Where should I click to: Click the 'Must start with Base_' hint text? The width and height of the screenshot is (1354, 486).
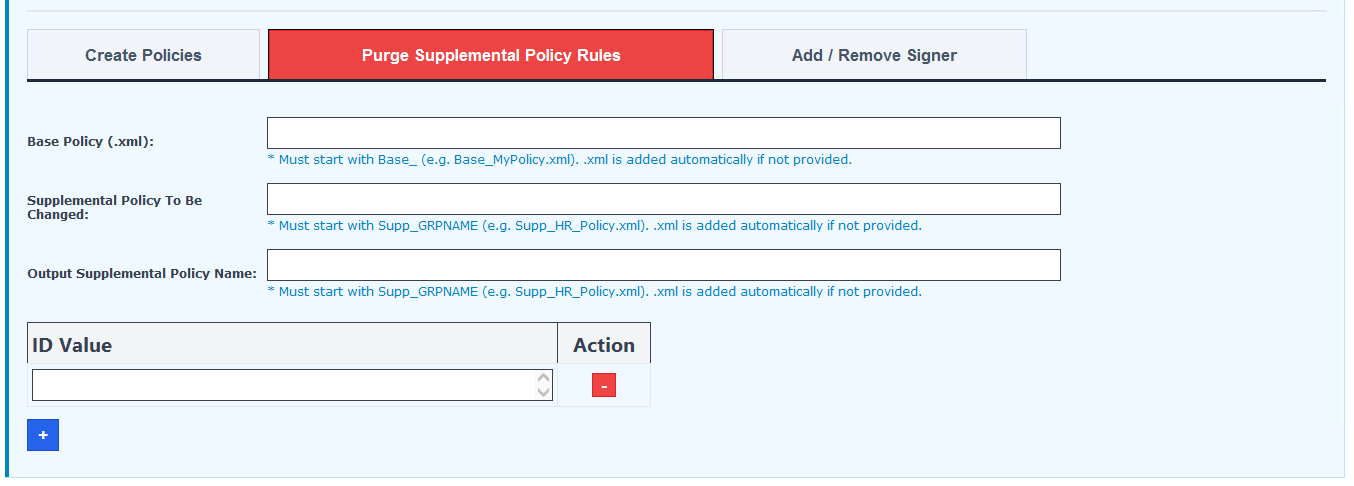point(560,159)
